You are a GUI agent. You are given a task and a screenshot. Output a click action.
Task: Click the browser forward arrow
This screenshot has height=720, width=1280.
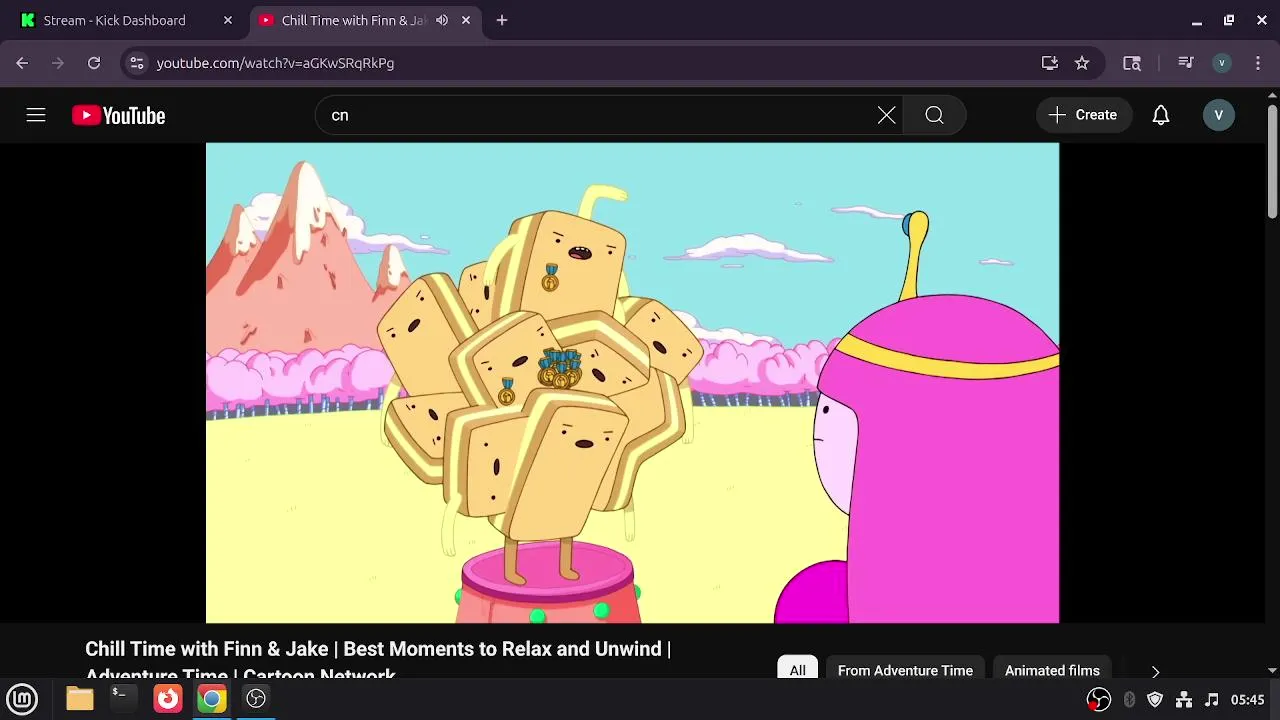[x=58, y=63]
